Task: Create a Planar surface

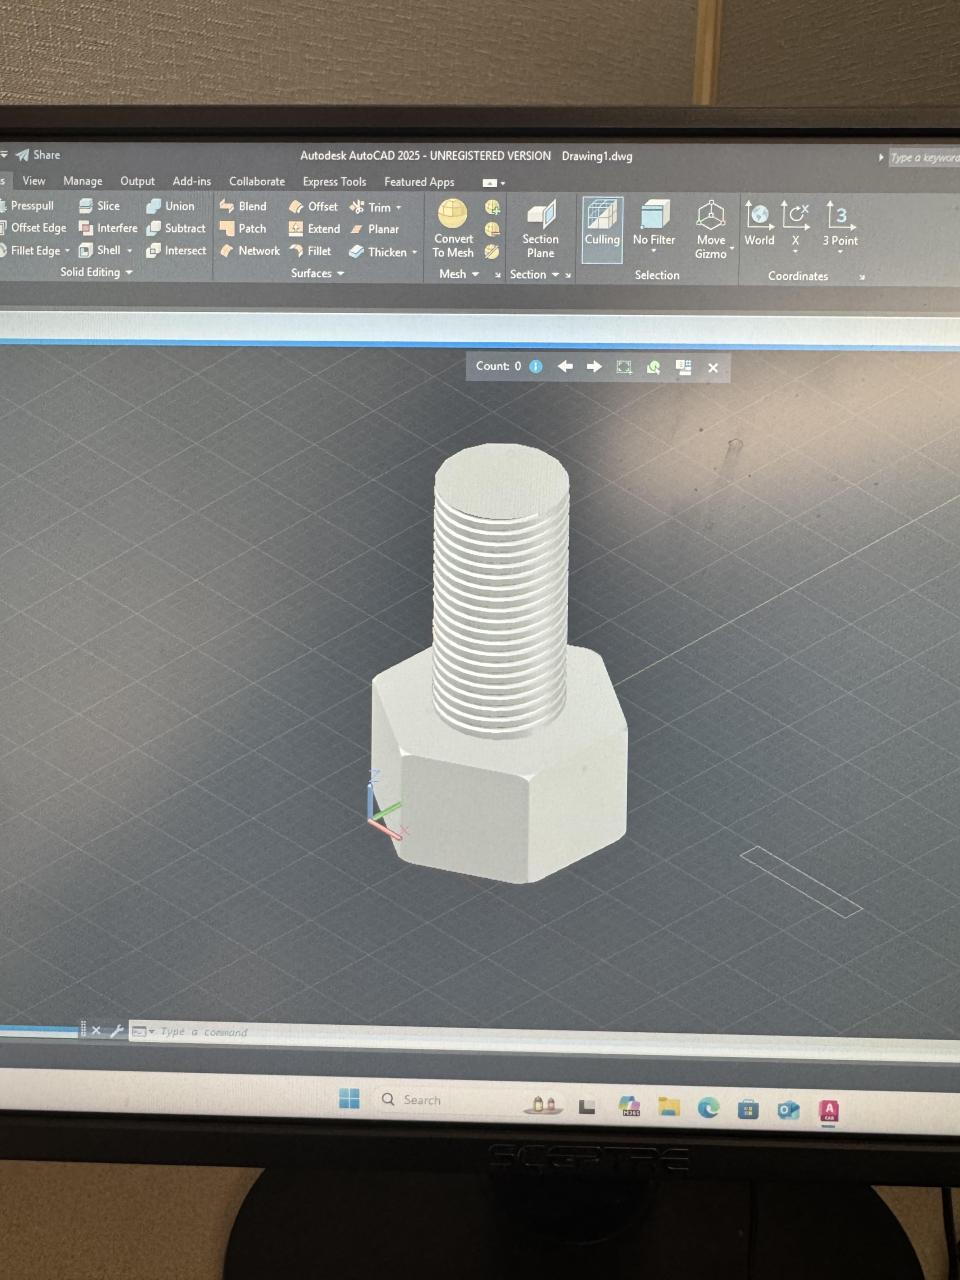Action: 374,229
